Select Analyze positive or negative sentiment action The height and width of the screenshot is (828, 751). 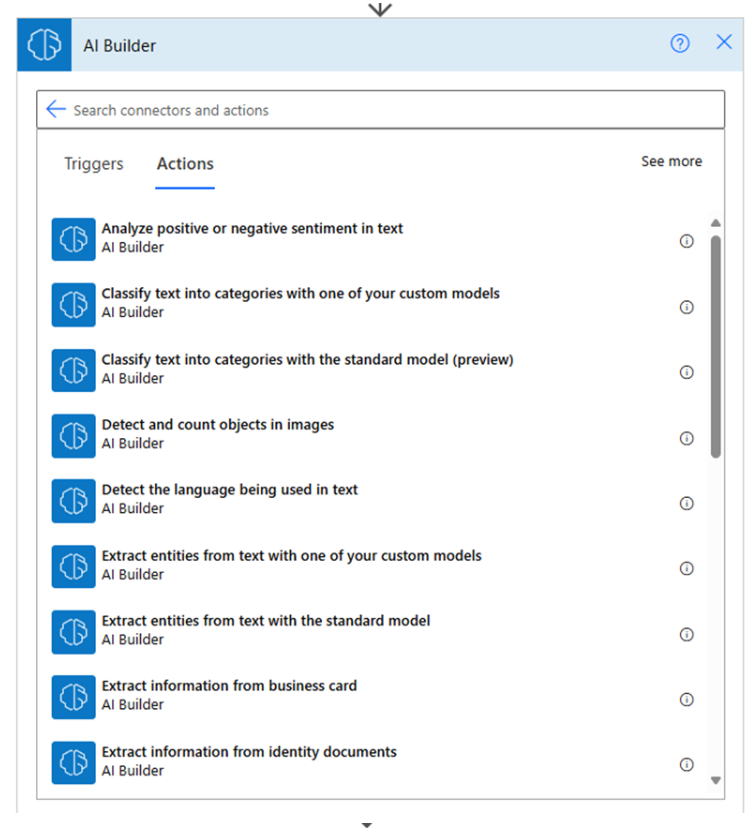(x=252, y=229)
